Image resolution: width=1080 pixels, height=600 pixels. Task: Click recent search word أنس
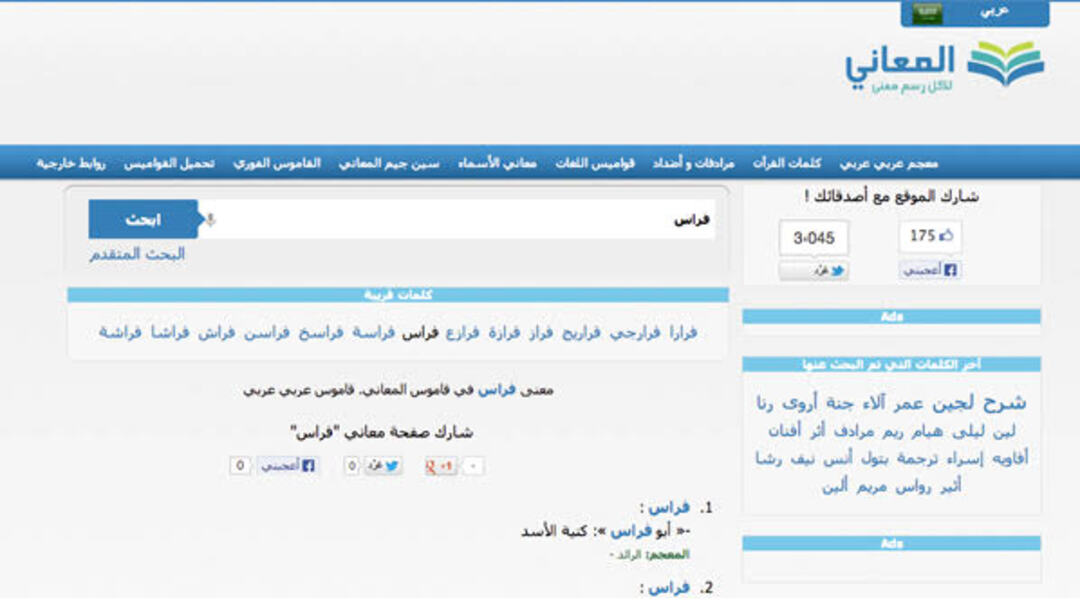pyautogui.click(x=838, y=459)
